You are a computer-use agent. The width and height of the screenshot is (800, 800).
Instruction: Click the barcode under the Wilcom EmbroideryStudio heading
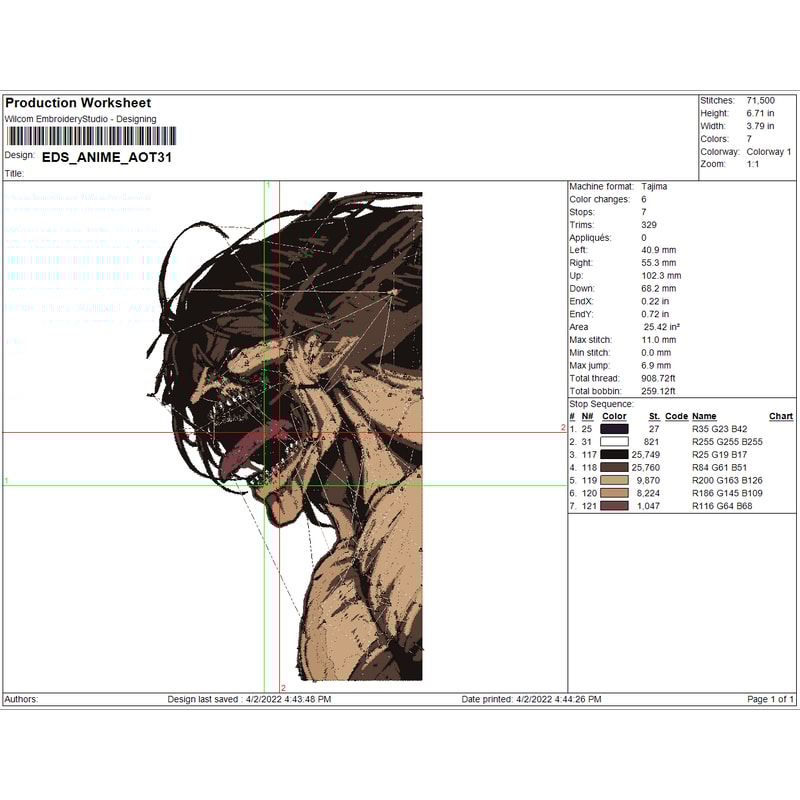[x=90, y=137]
